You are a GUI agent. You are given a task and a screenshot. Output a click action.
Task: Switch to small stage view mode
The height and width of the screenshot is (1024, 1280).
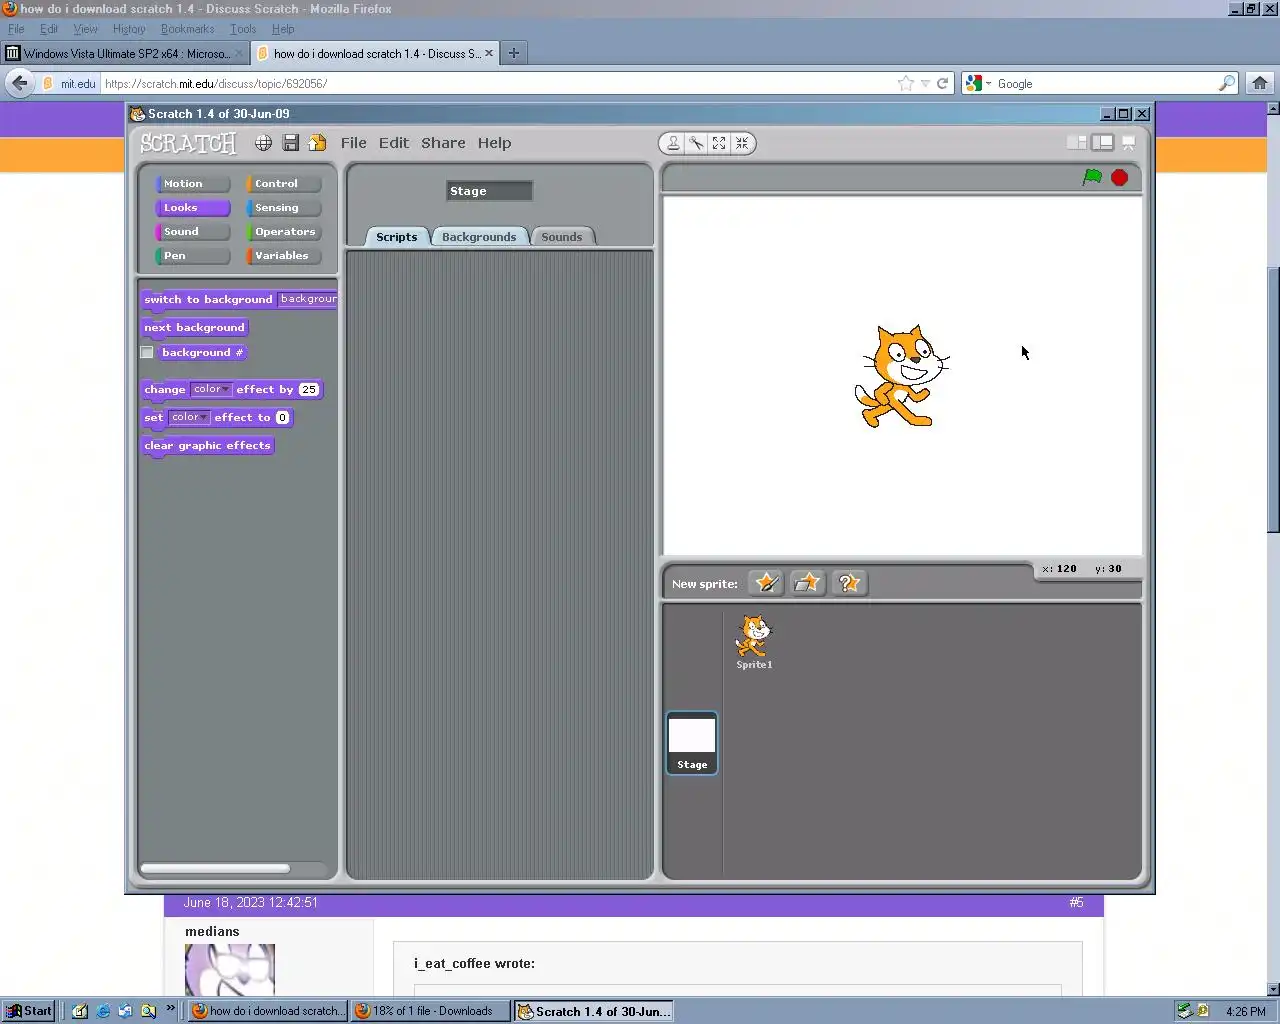click(1076, 143)
